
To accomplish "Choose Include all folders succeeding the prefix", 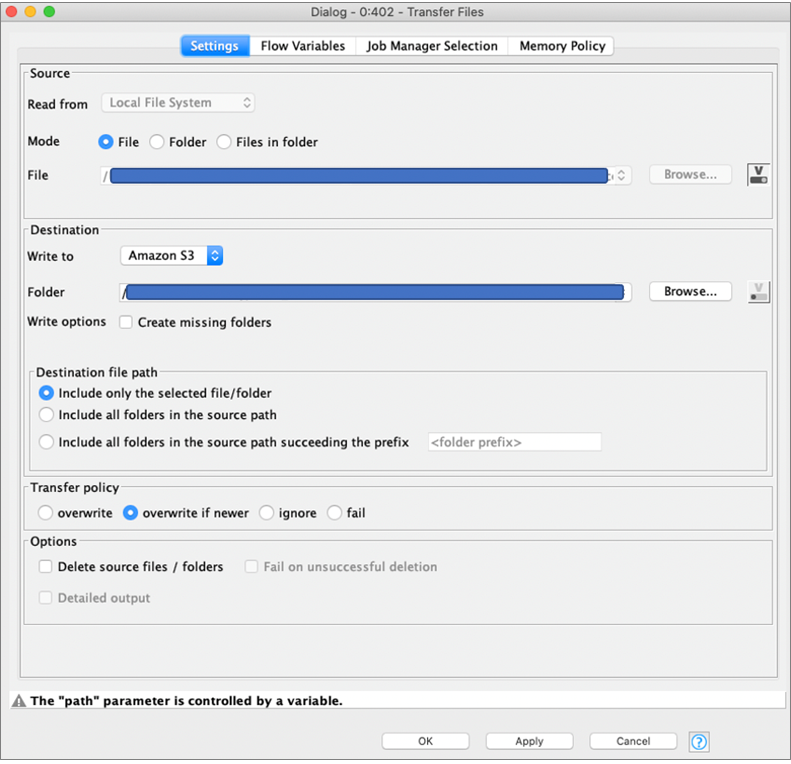I will pyautogui.click(x=46, y=442).
